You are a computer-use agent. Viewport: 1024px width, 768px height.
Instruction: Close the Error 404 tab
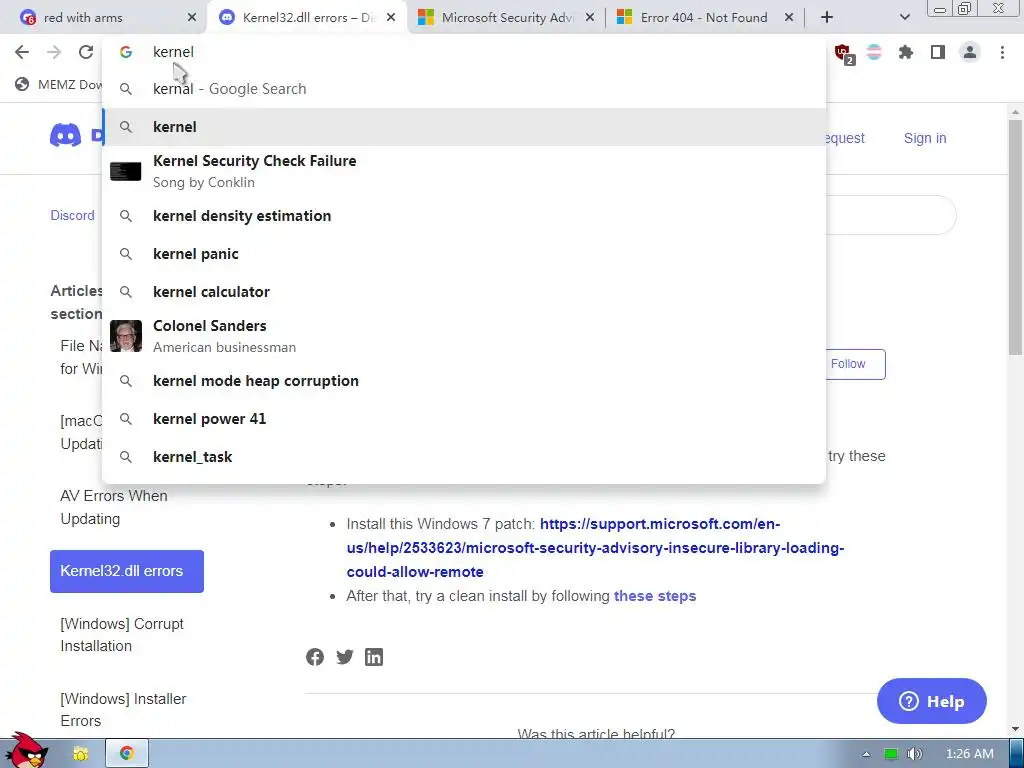789,18
